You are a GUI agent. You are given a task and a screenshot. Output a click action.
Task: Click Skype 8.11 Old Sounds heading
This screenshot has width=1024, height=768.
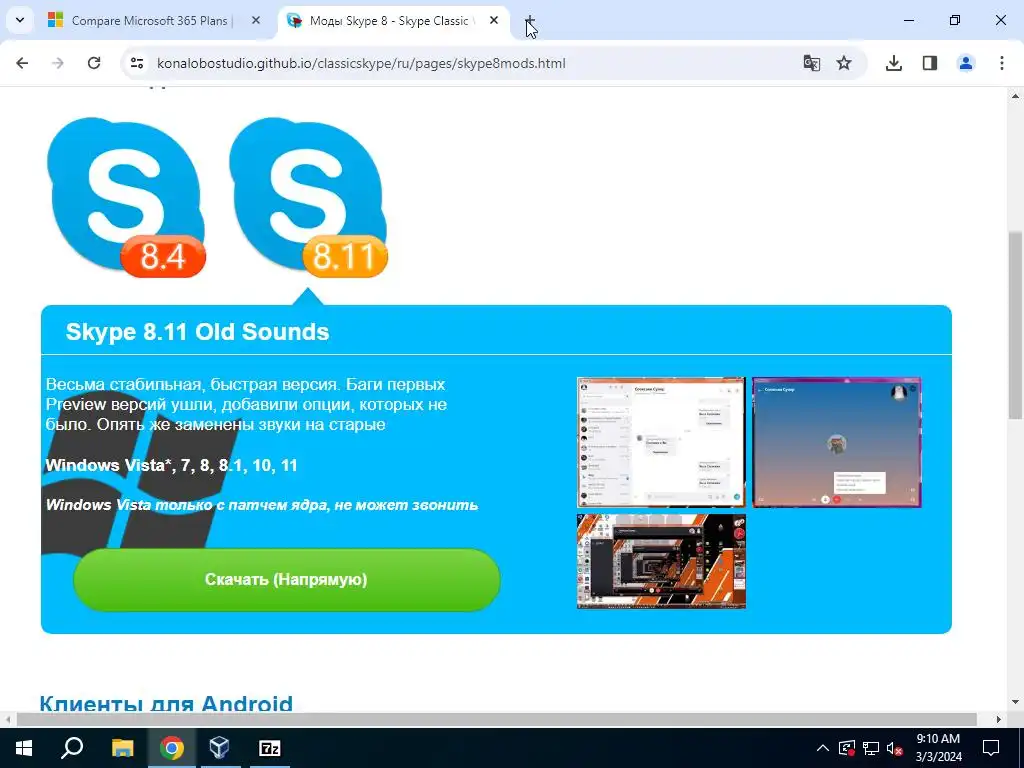[x=197, y=332]
